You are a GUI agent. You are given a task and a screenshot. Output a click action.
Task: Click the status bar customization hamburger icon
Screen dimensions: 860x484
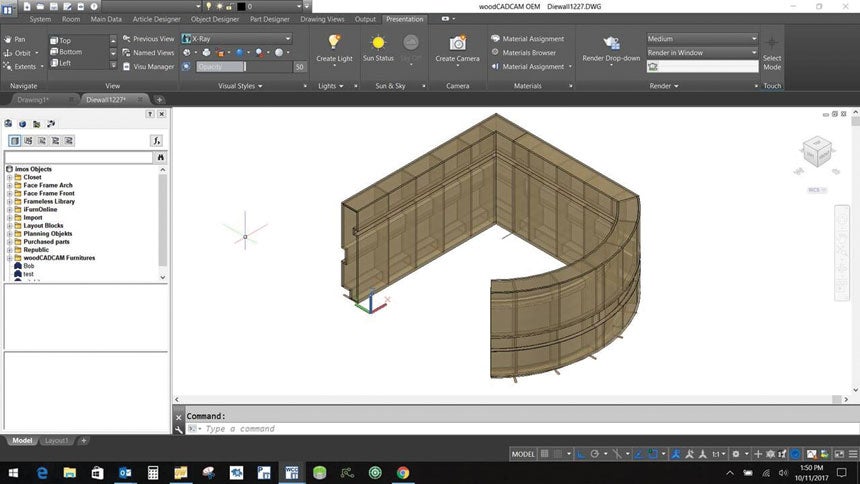(x=853, y=454)
